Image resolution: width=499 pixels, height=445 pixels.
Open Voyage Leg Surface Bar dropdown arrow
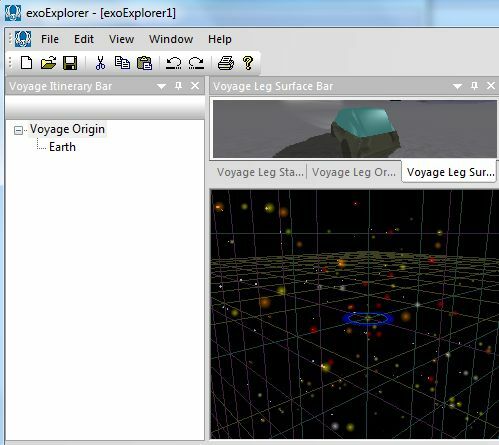[x=457, y=86]
